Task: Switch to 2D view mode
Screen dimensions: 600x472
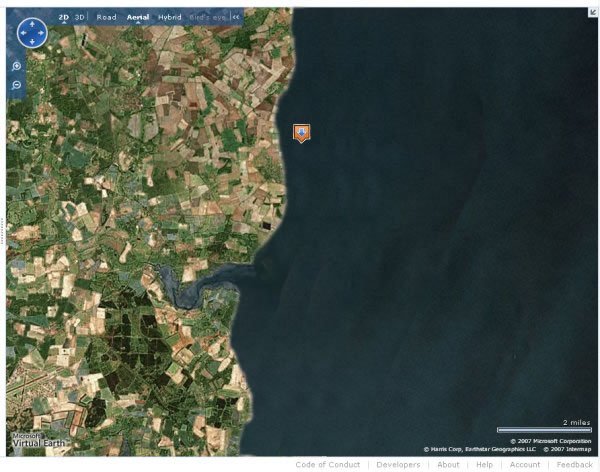Action: point(64,17)
